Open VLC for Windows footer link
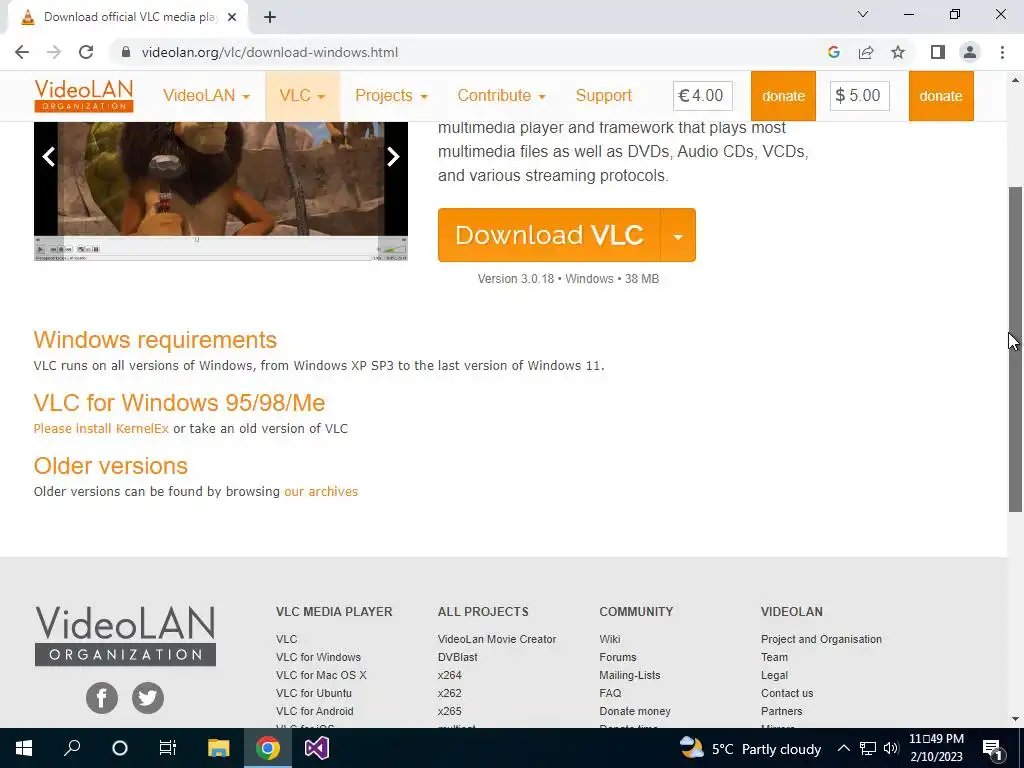The height and width of the screenshot is (768, 1024). (x=318, y=657)
